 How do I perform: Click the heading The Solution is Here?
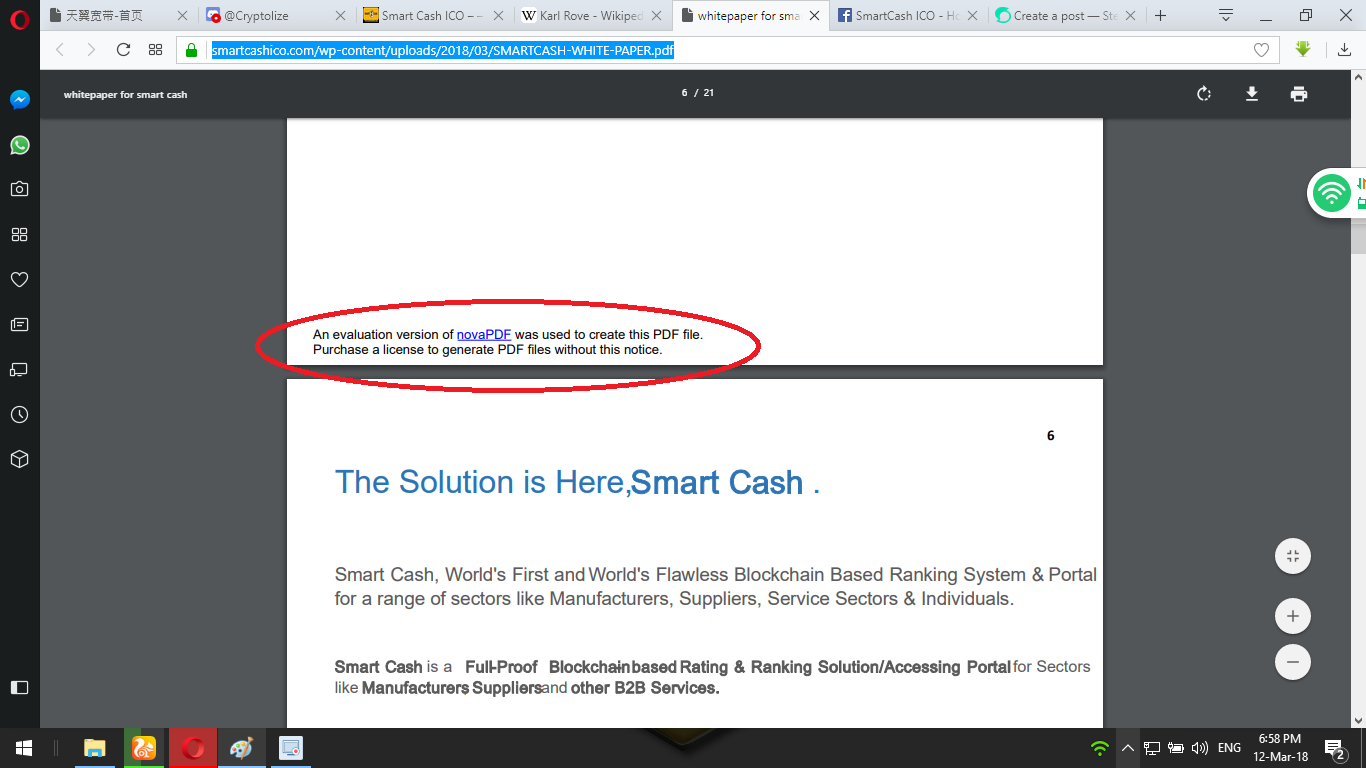(577, 482)
